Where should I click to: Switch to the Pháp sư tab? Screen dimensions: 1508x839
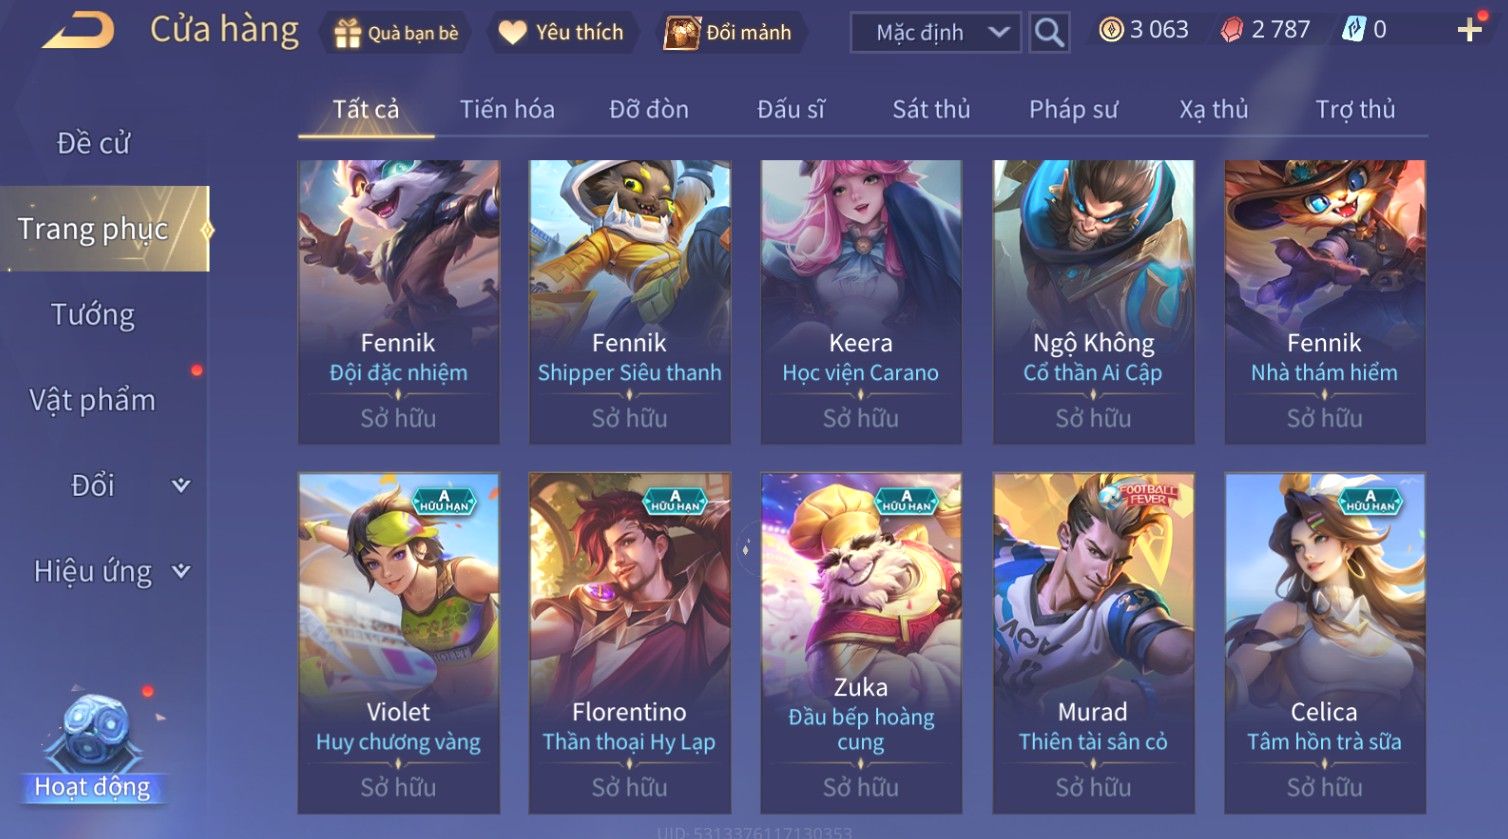click(x=1073, y=109)
